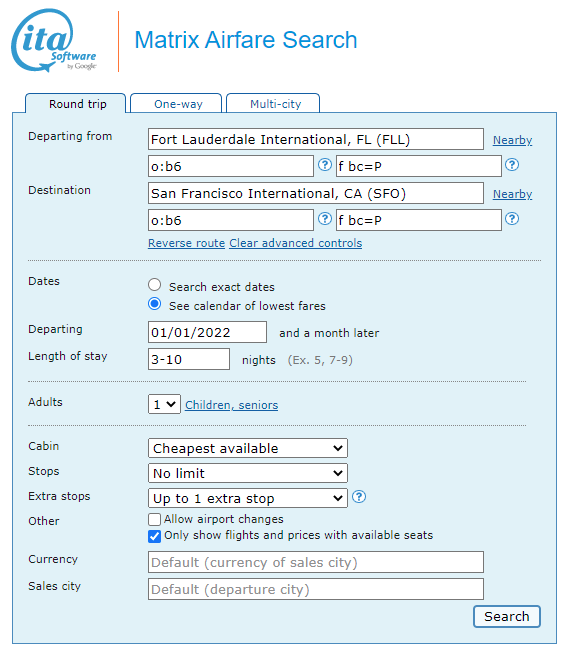Click Clear advanced controls link
Screen dimensions: 567x665
coord(296,243)
